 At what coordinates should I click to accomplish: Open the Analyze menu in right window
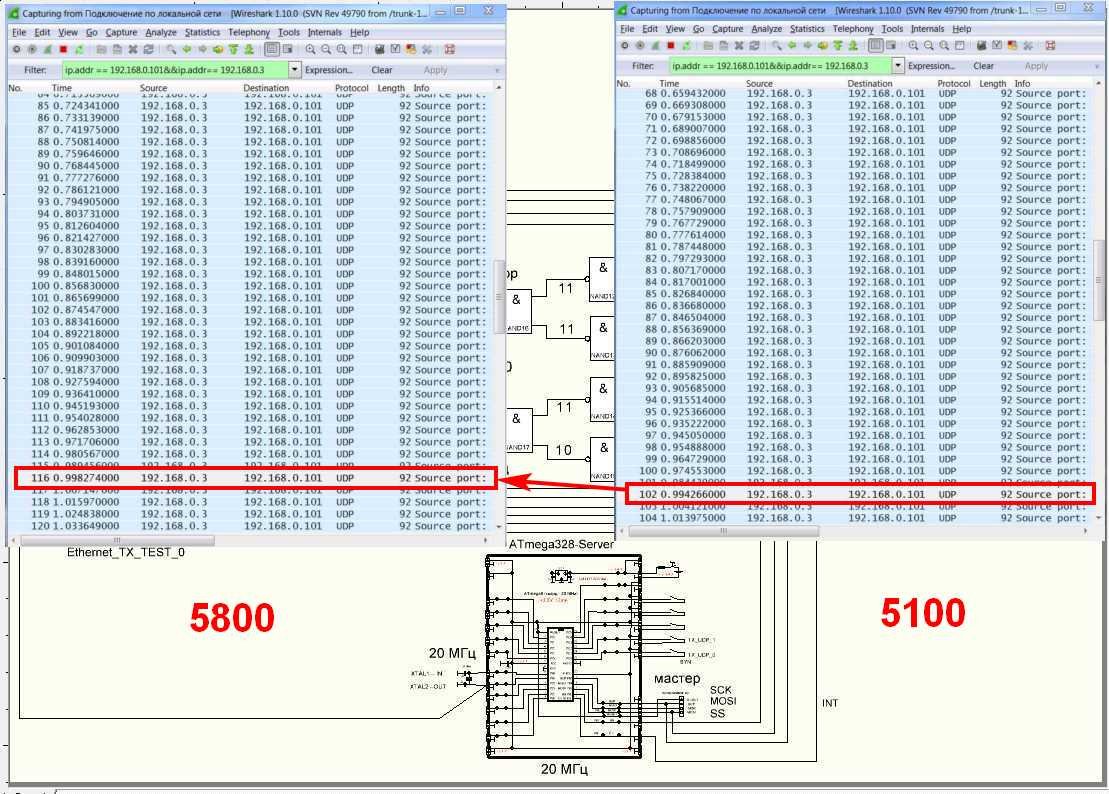(766, 29)
